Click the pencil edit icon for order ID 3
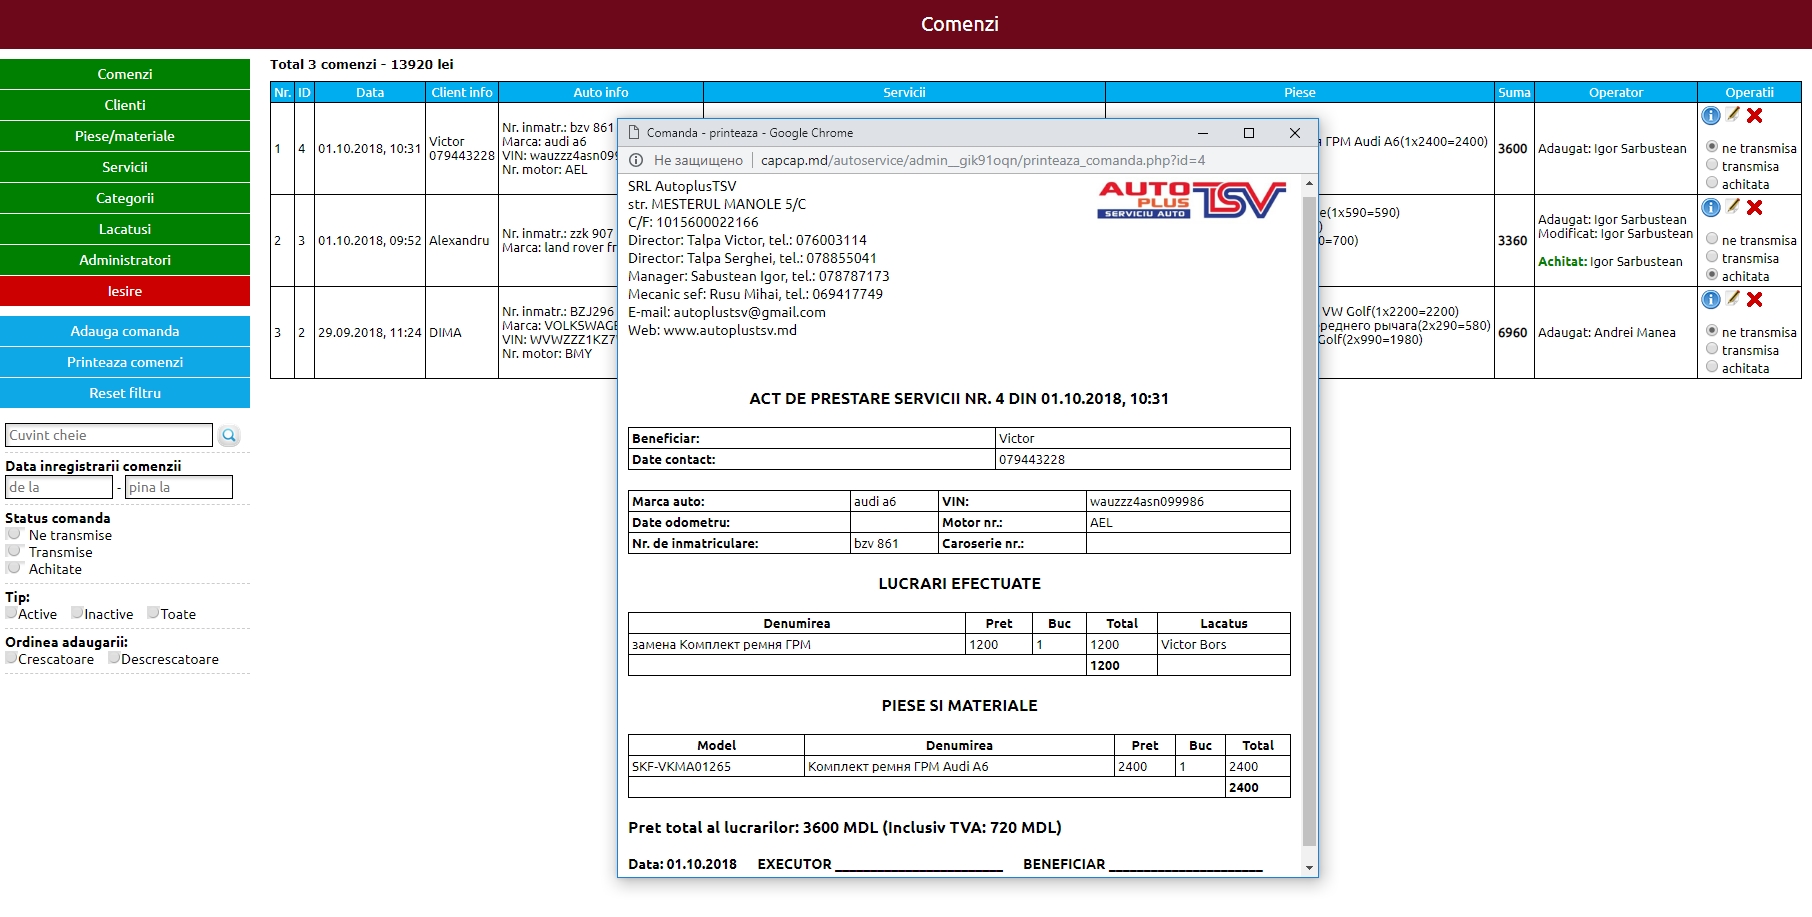Image resolution: width=1812 pixels, height=917 pixels. (1733, 207)
